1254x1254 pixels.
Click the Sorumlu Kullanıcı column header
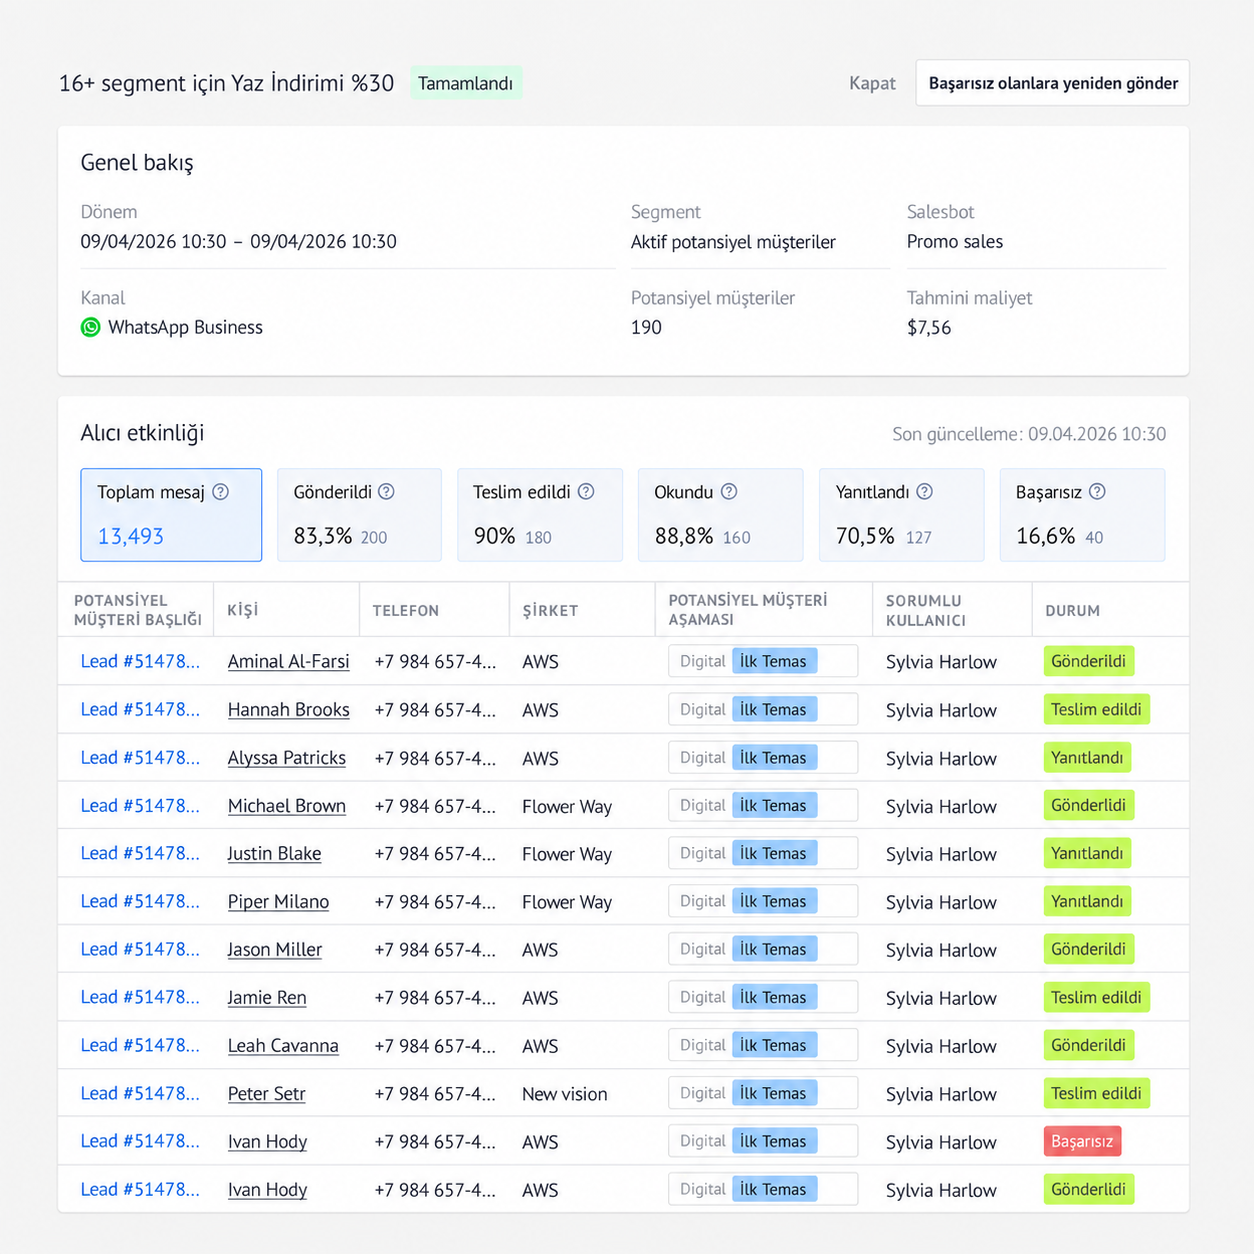(926, 610)
